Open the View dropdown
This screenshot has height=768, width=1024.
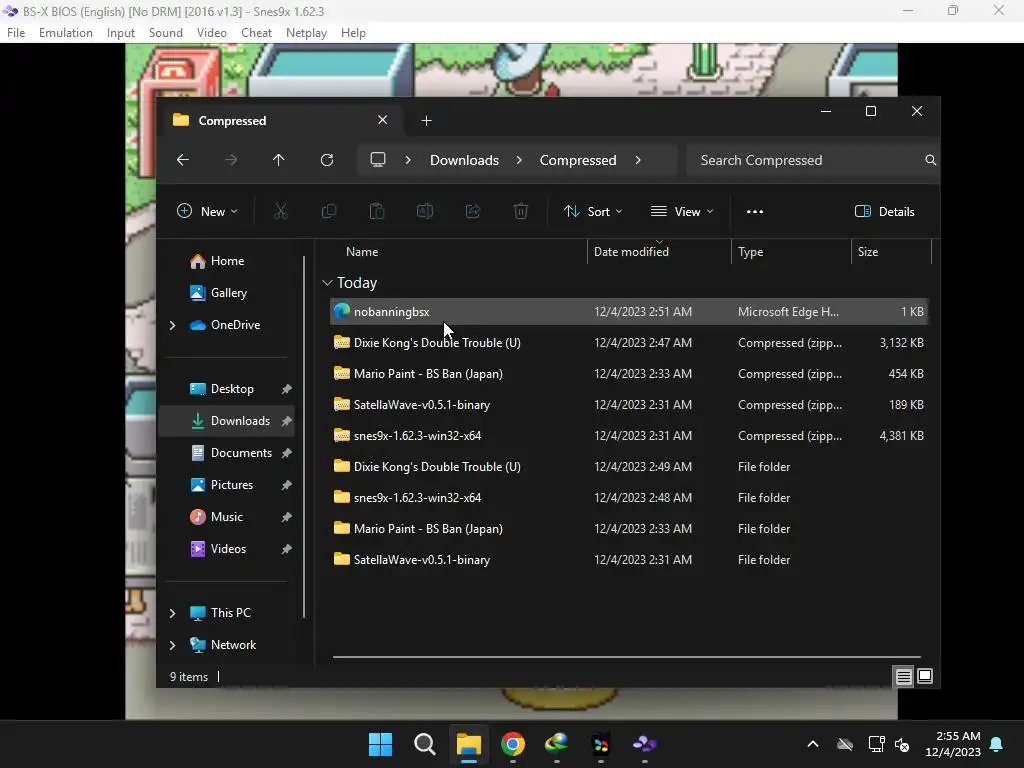681,212
